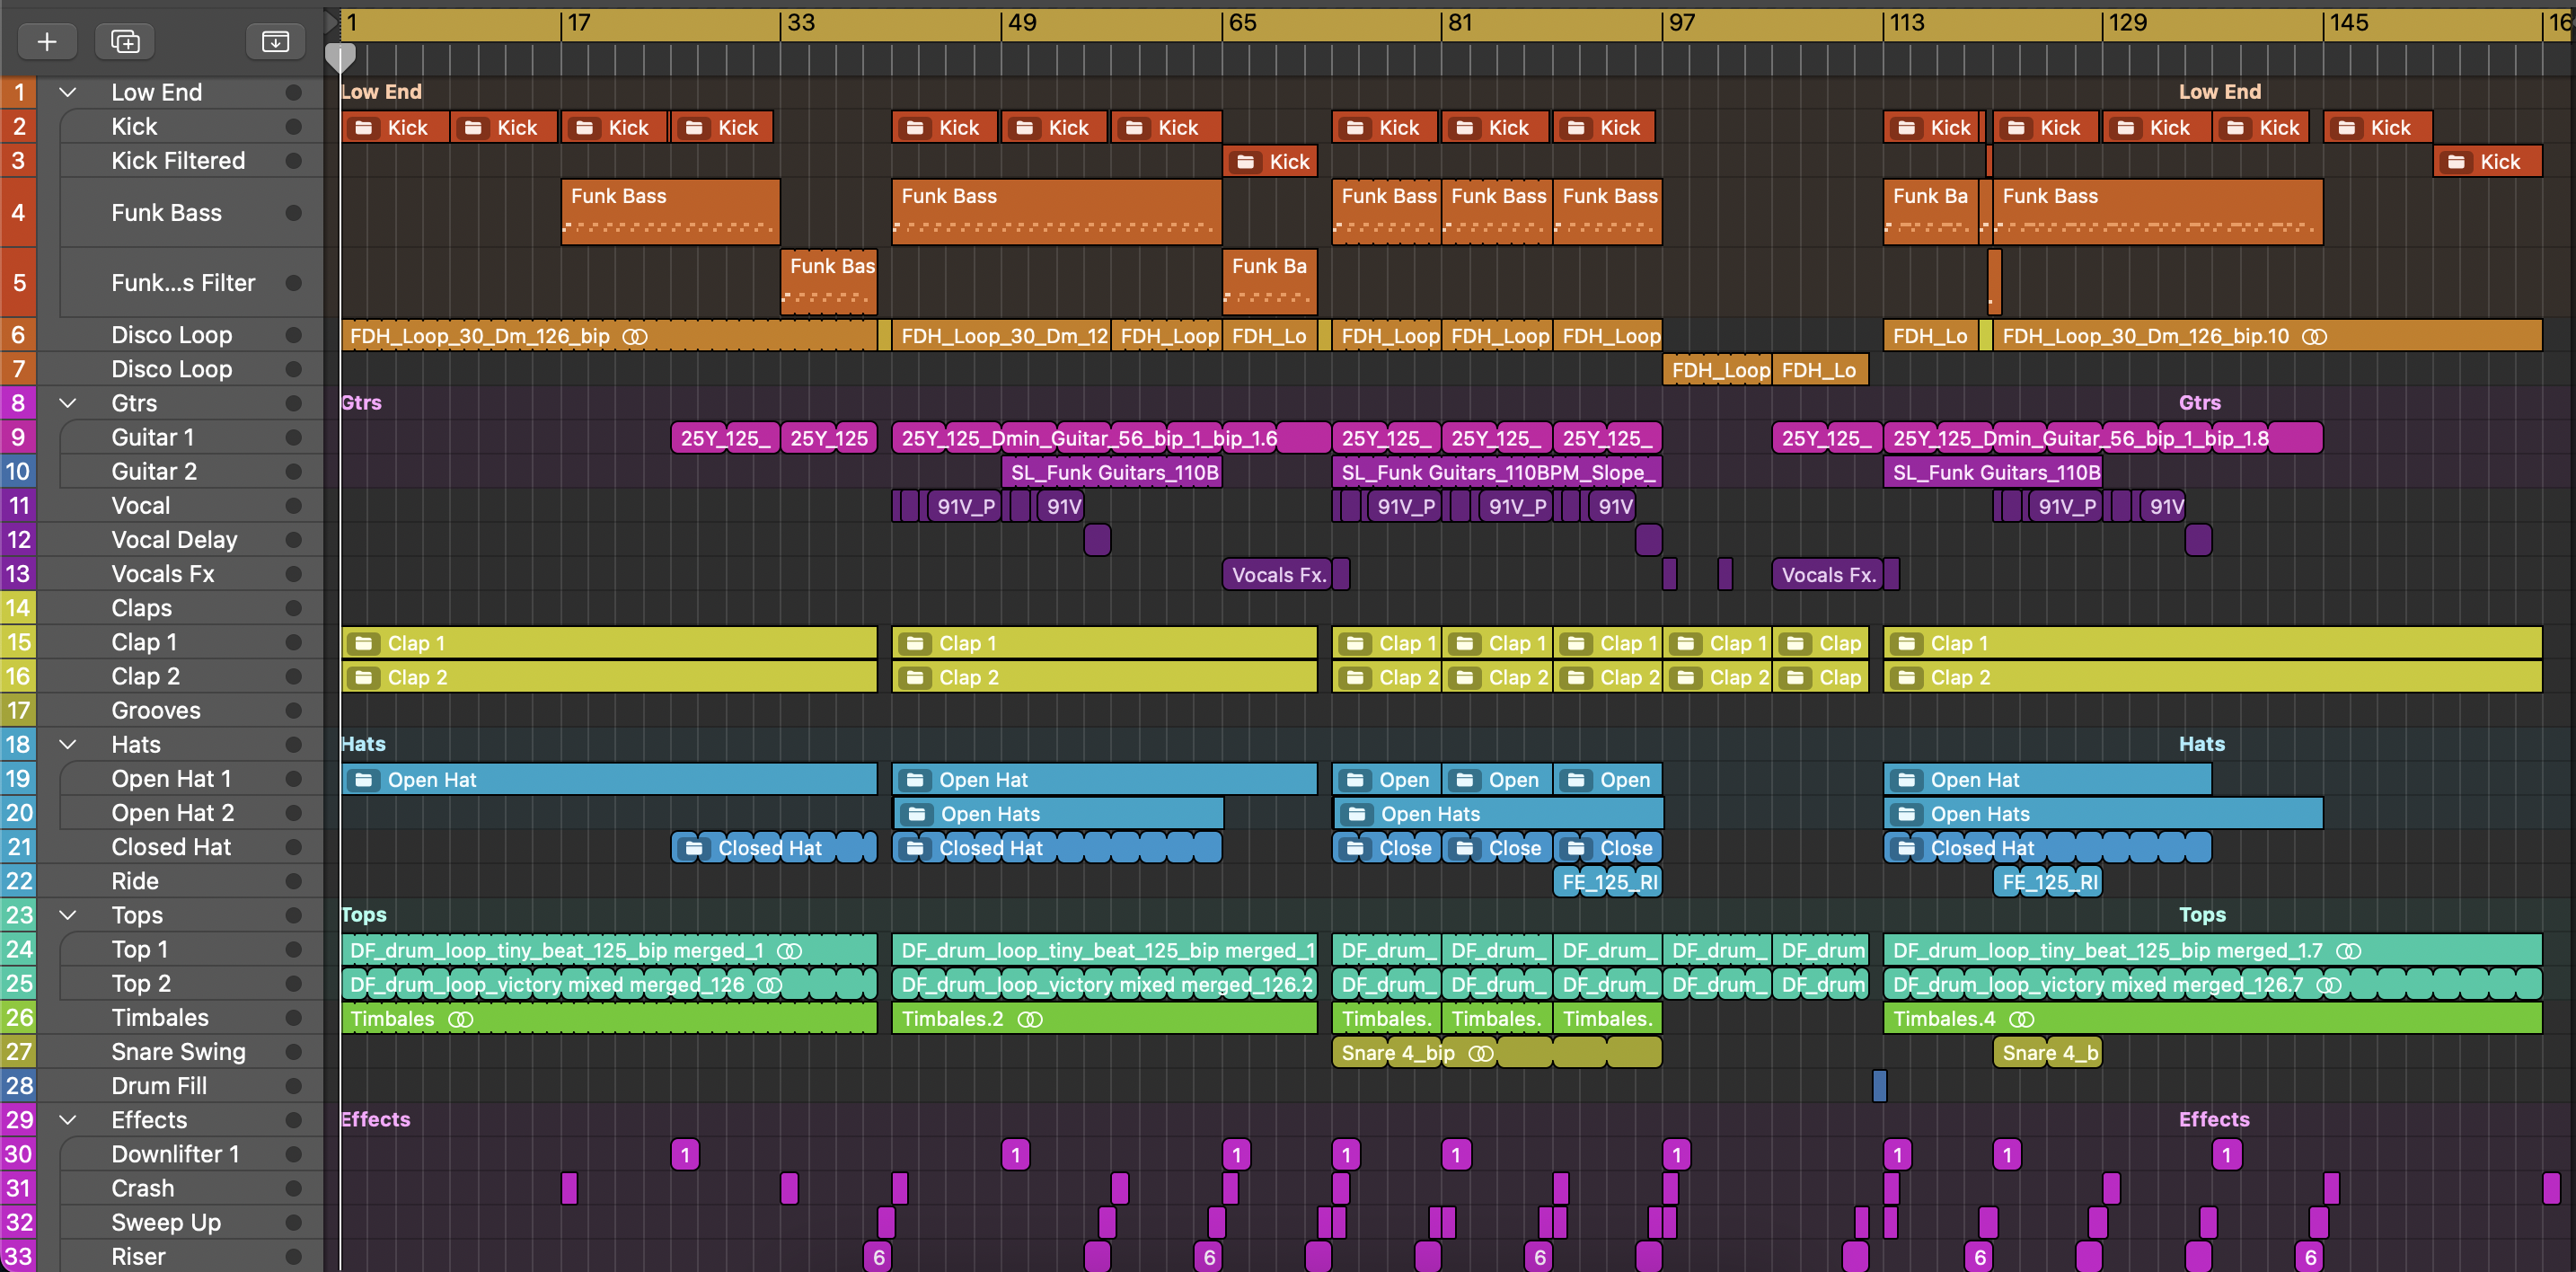Click loop icon on Timbales.2 region

coord(1030,1019)
